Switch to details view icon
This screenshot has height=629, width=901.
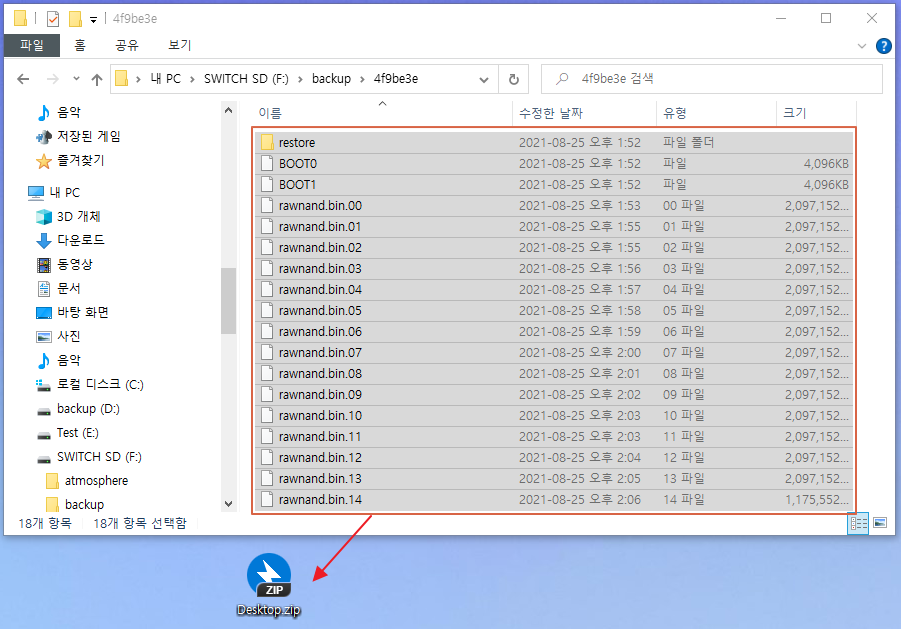click(x=858, y=523)
